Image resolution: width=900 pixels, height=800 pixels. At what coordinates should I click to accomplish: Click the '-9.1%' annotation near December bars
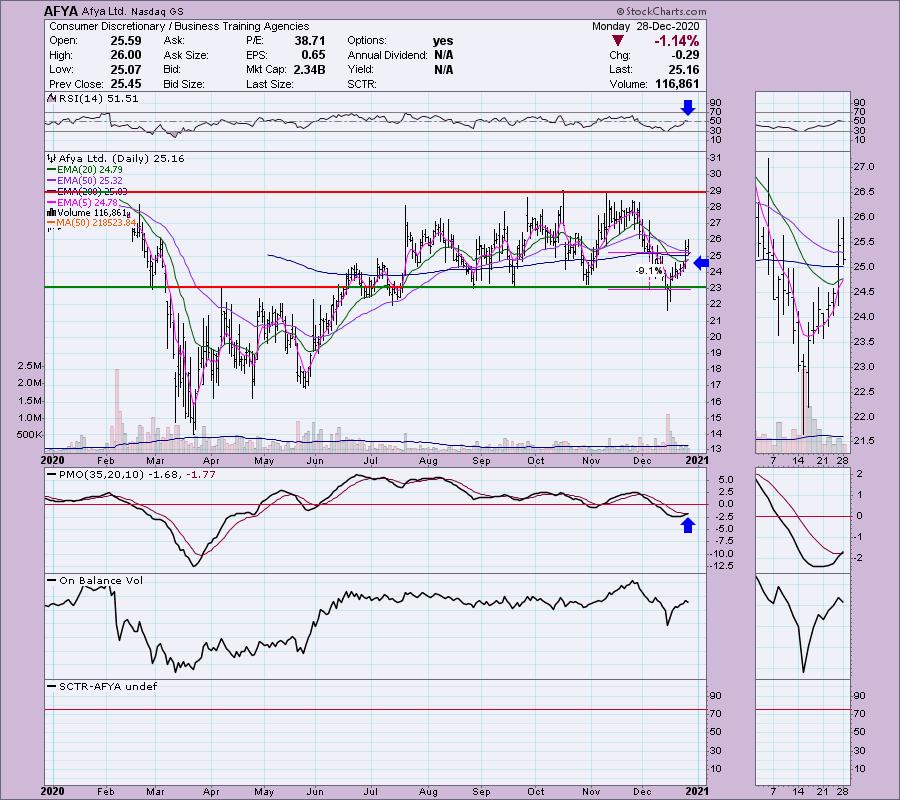point(649,271)
